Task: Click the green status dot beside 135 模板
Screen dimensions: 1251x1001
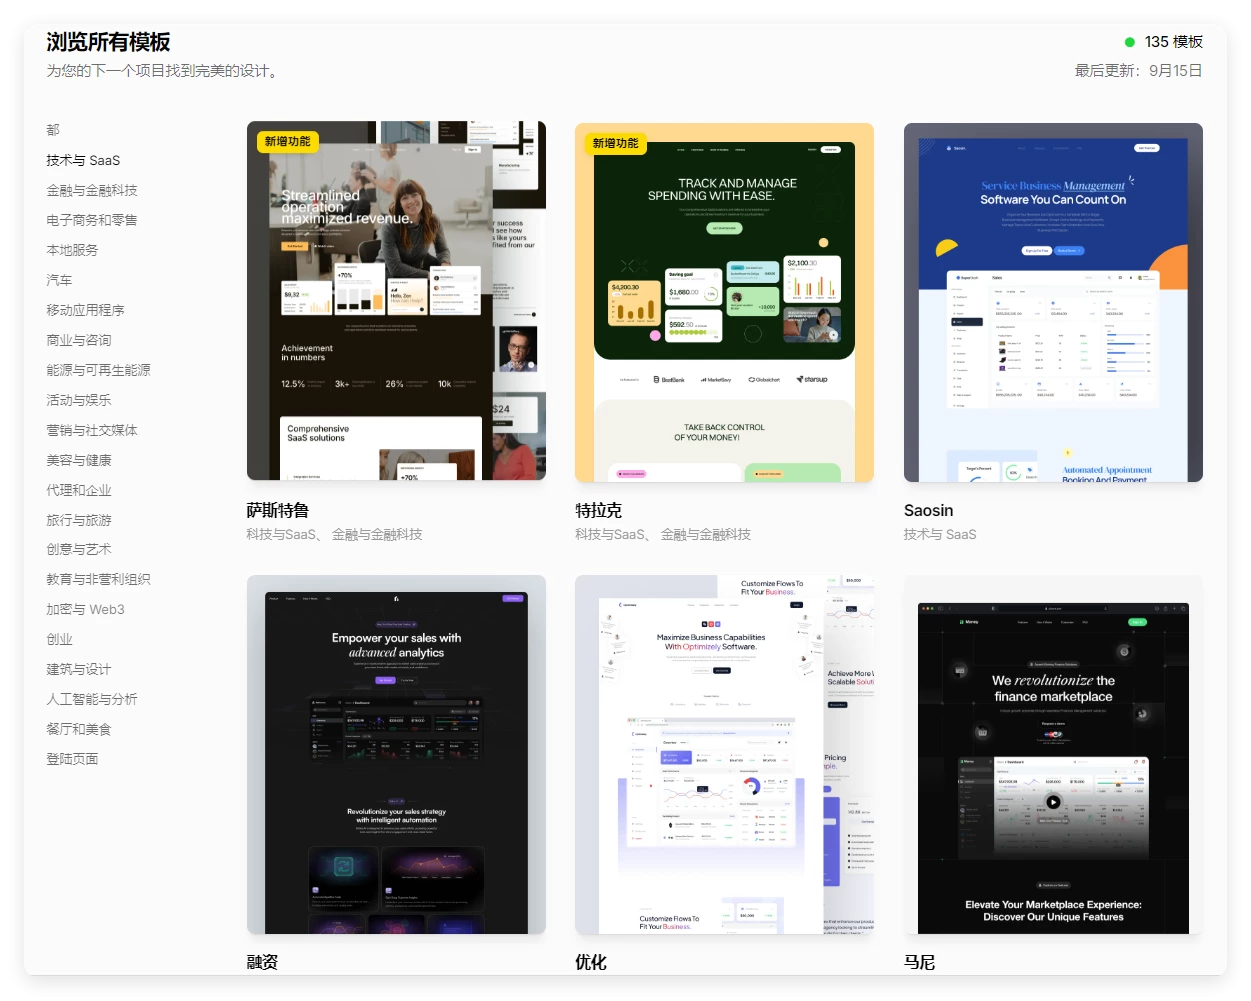Action: tap(1130, 42)
